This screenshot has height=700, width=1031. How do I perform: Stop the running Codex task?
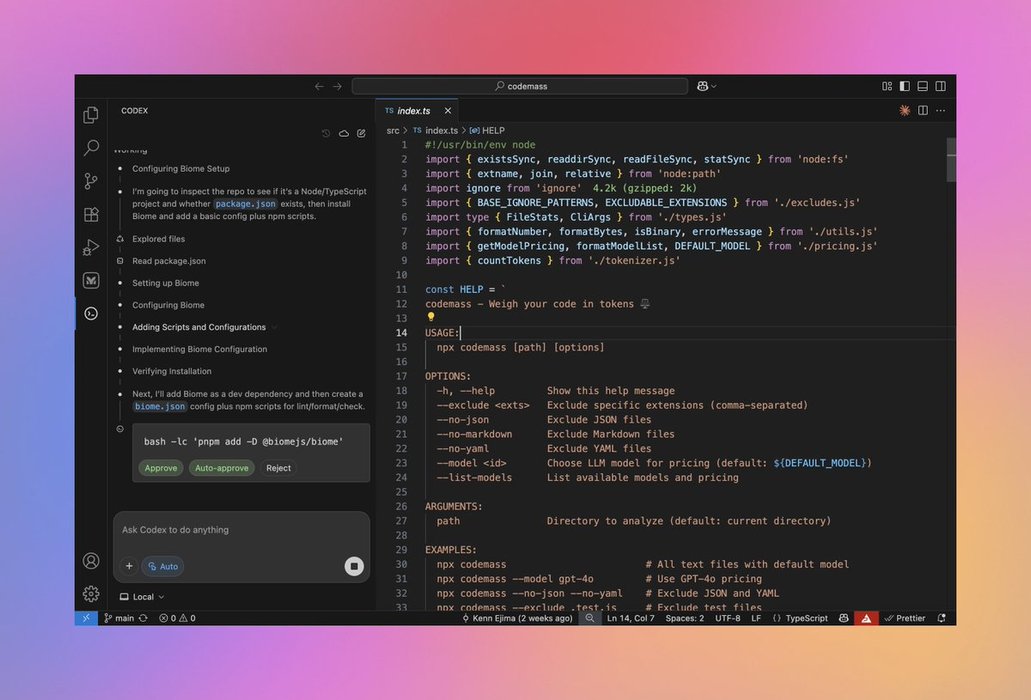click(x=354, y=566)
